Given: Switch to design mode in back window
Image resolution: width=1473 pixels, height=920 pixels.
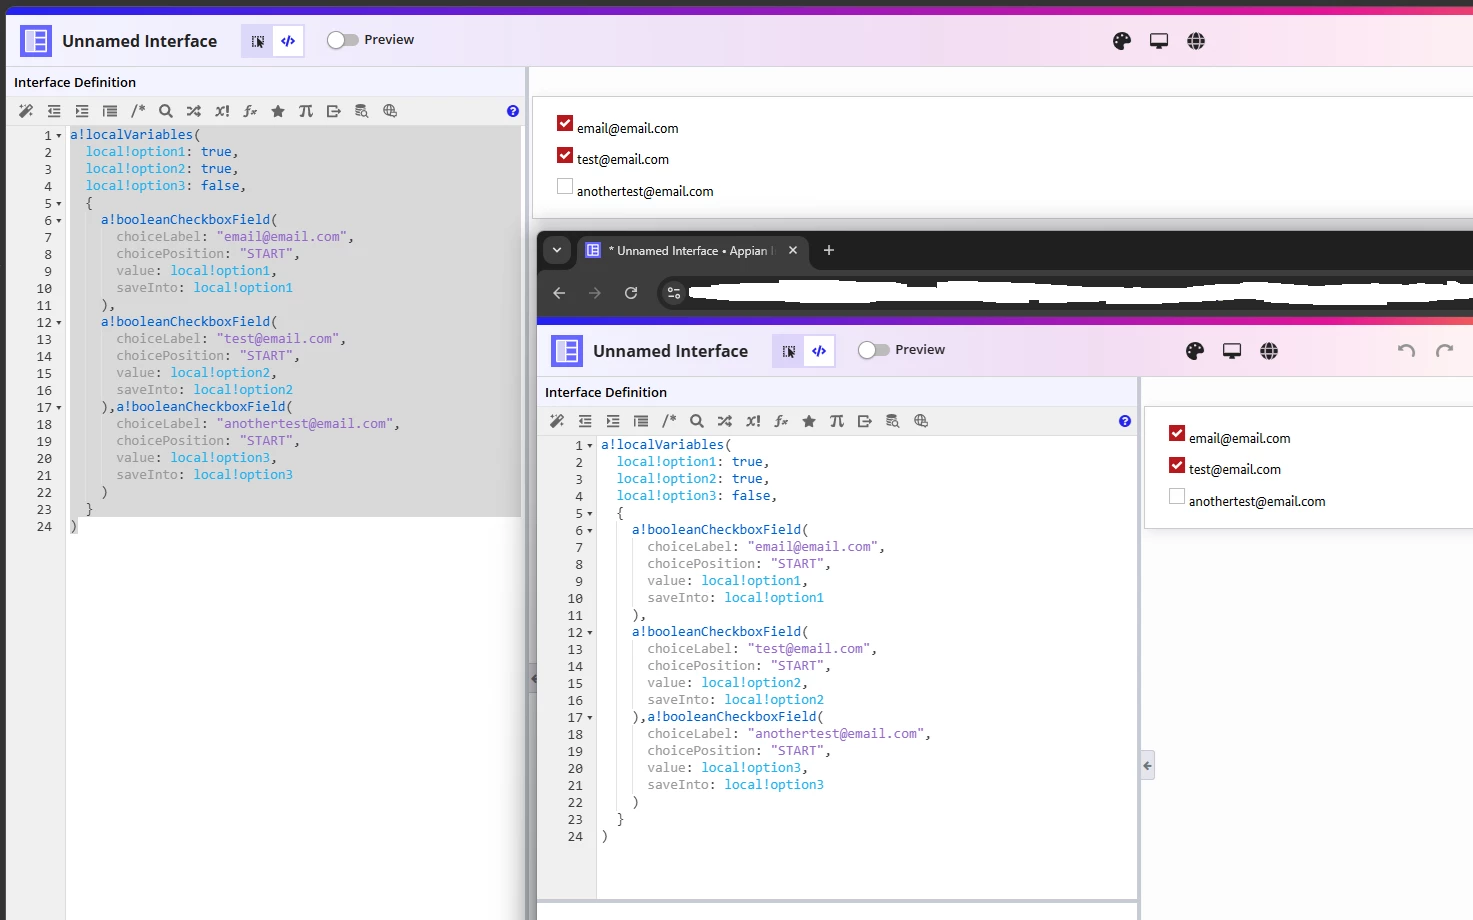Looking at the screenshot, I should (x=257, y=41).
